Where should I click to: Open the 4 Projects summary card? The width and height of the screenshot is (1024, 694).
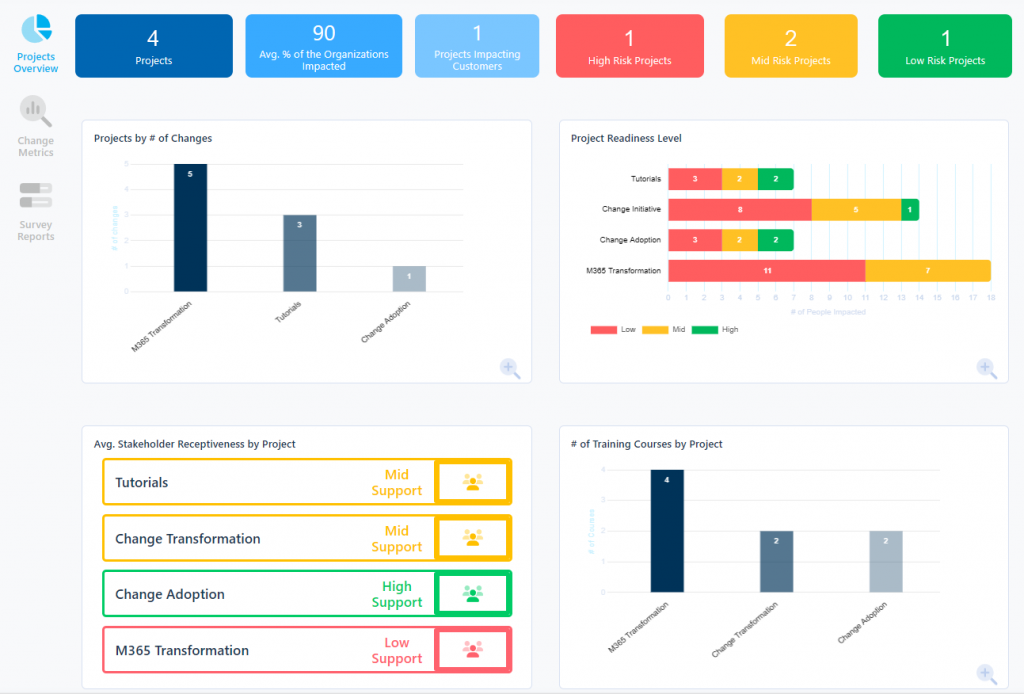tap(153, 45)
